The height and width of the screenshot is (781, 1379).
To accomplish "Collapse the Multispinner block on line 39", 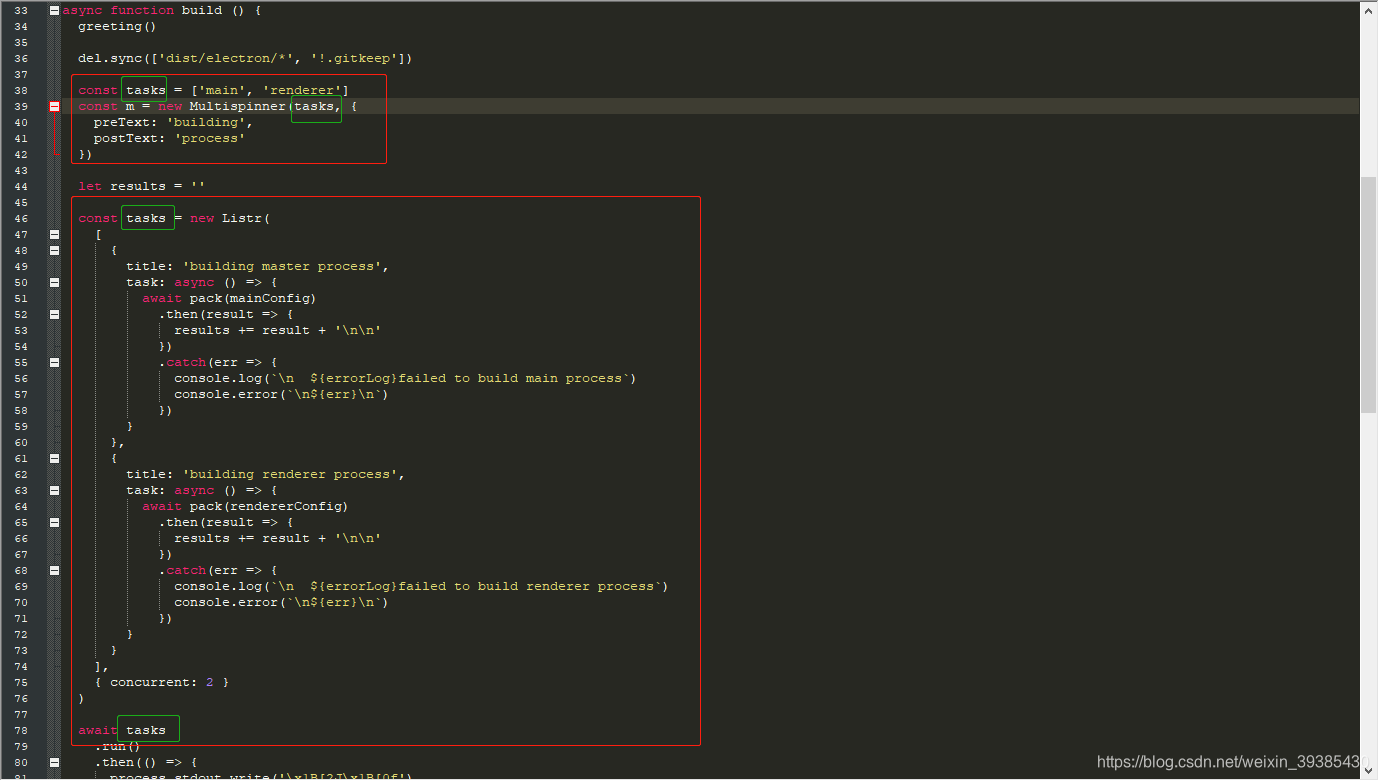I will click(54, 106).
